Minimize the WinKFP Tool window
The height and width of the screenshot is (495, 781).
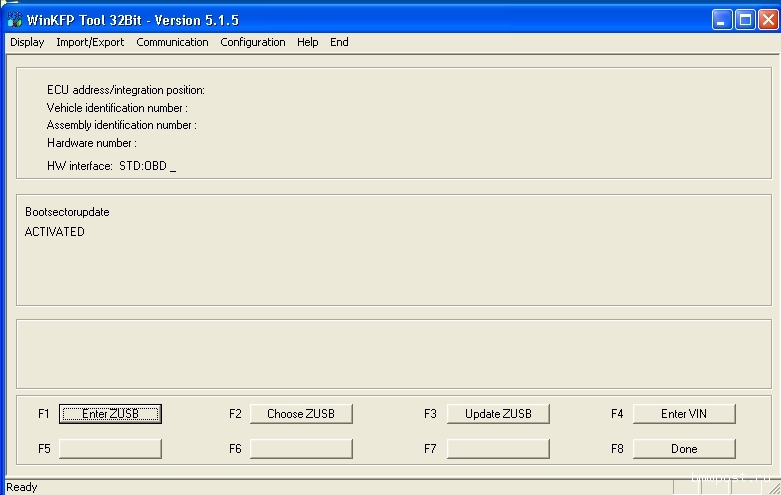[722, 19]
